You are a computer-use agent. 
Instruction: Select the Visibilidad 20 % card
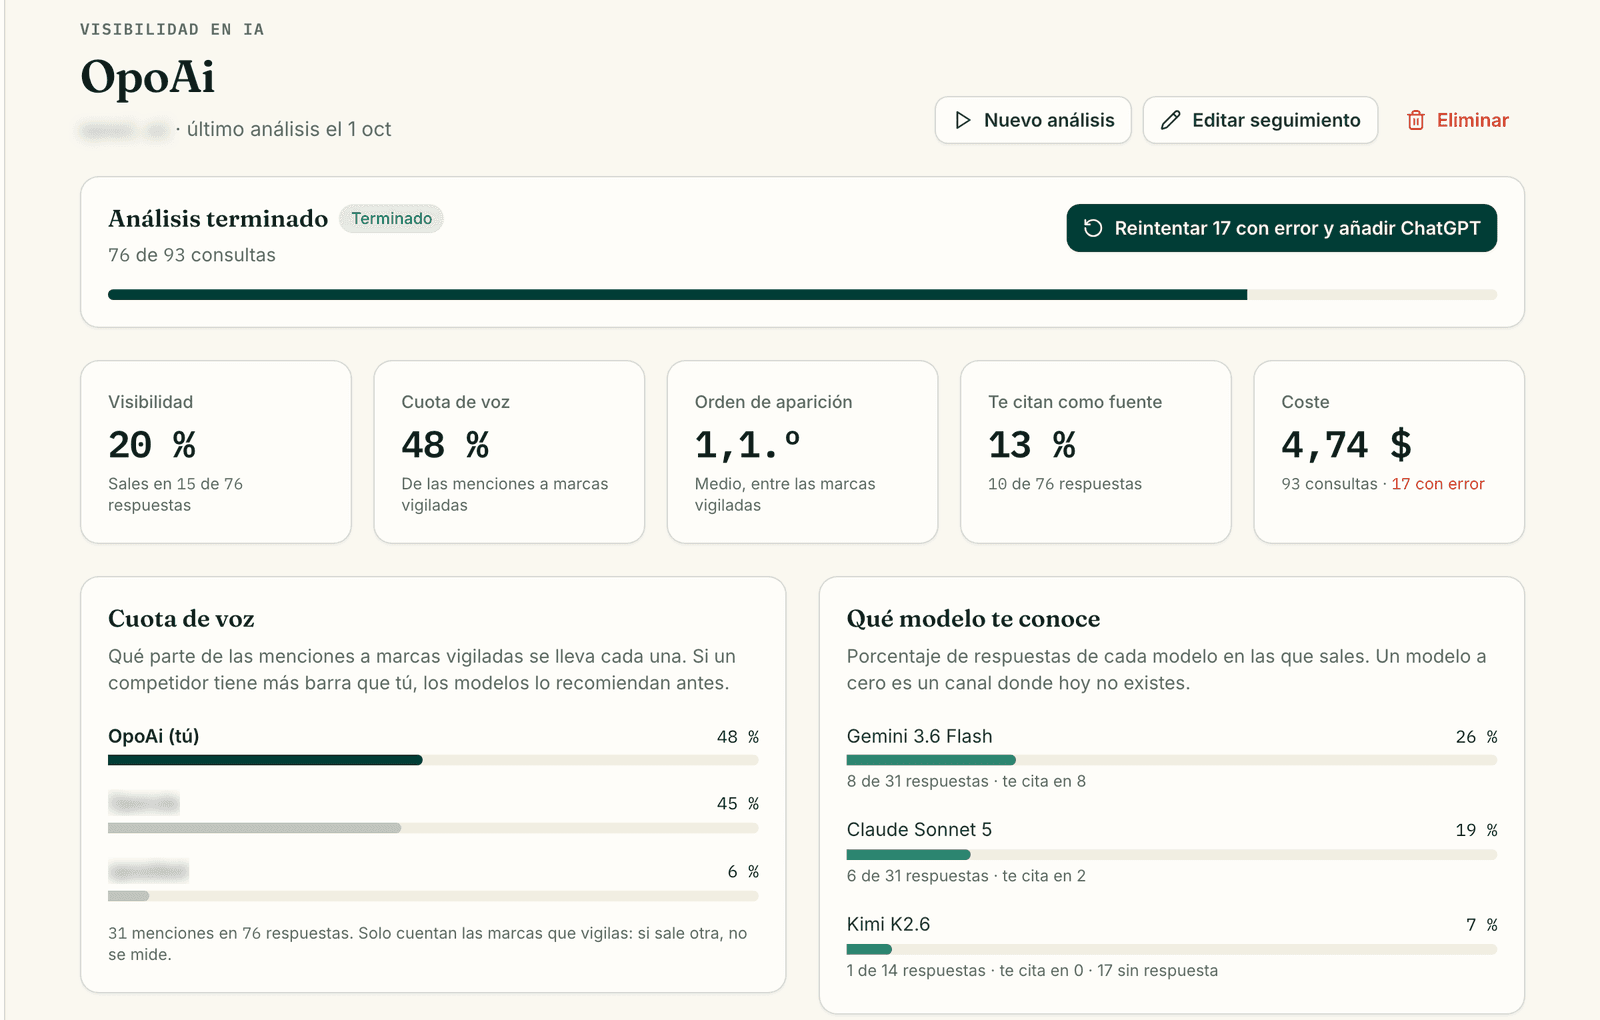(216, 452)
